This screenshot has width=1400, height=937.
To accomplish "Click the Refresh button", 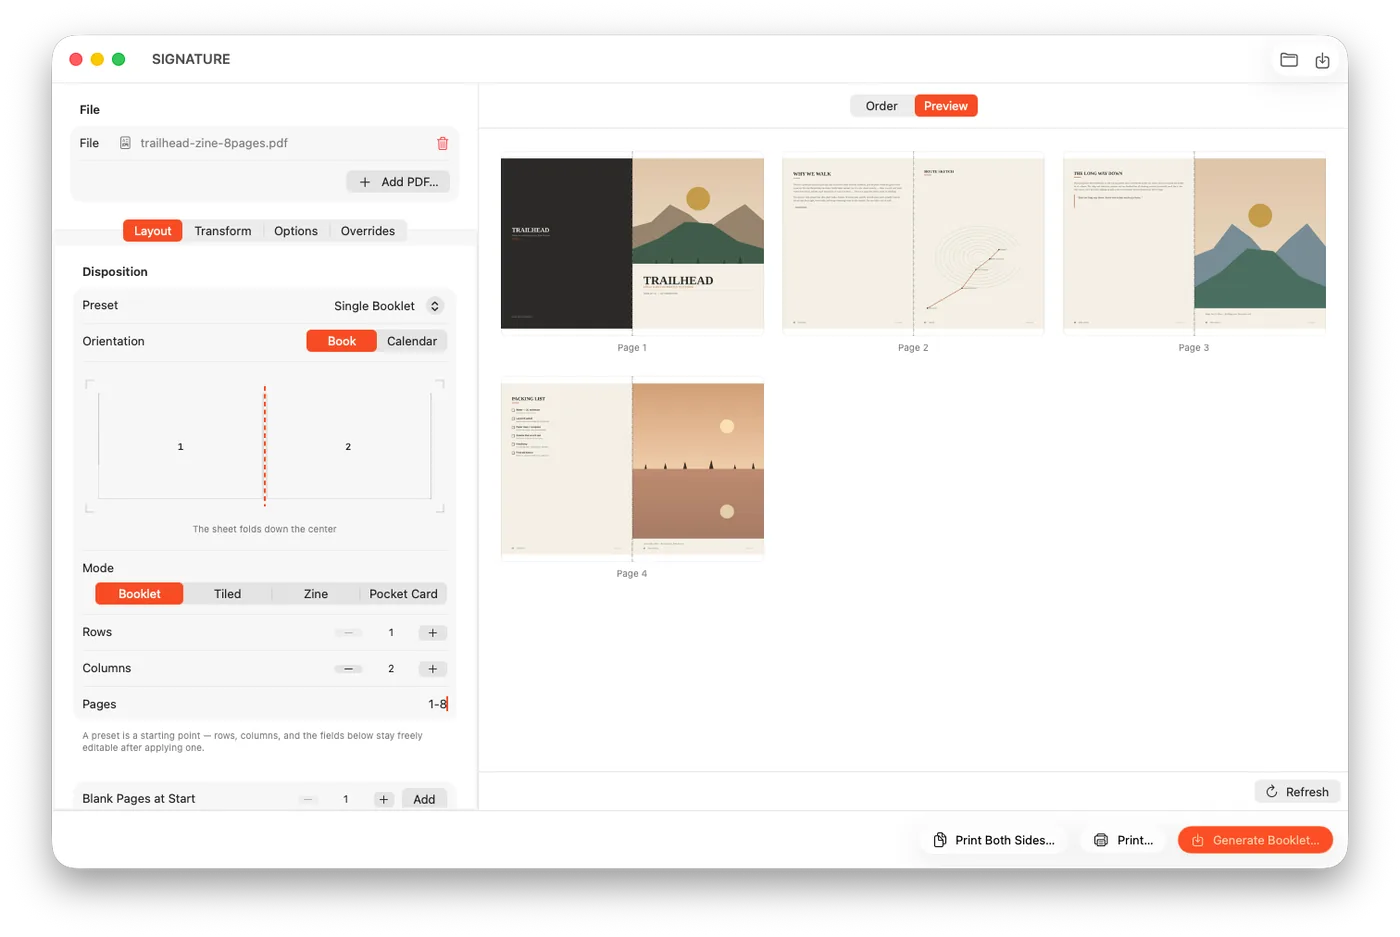I will coord(1298,792).
